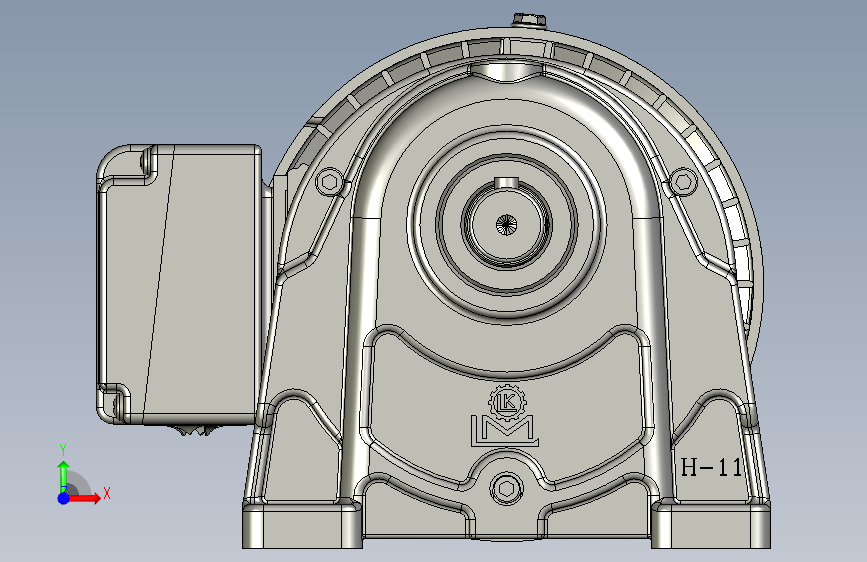Select the keyway slot on the shaft bore

(506, 182)
